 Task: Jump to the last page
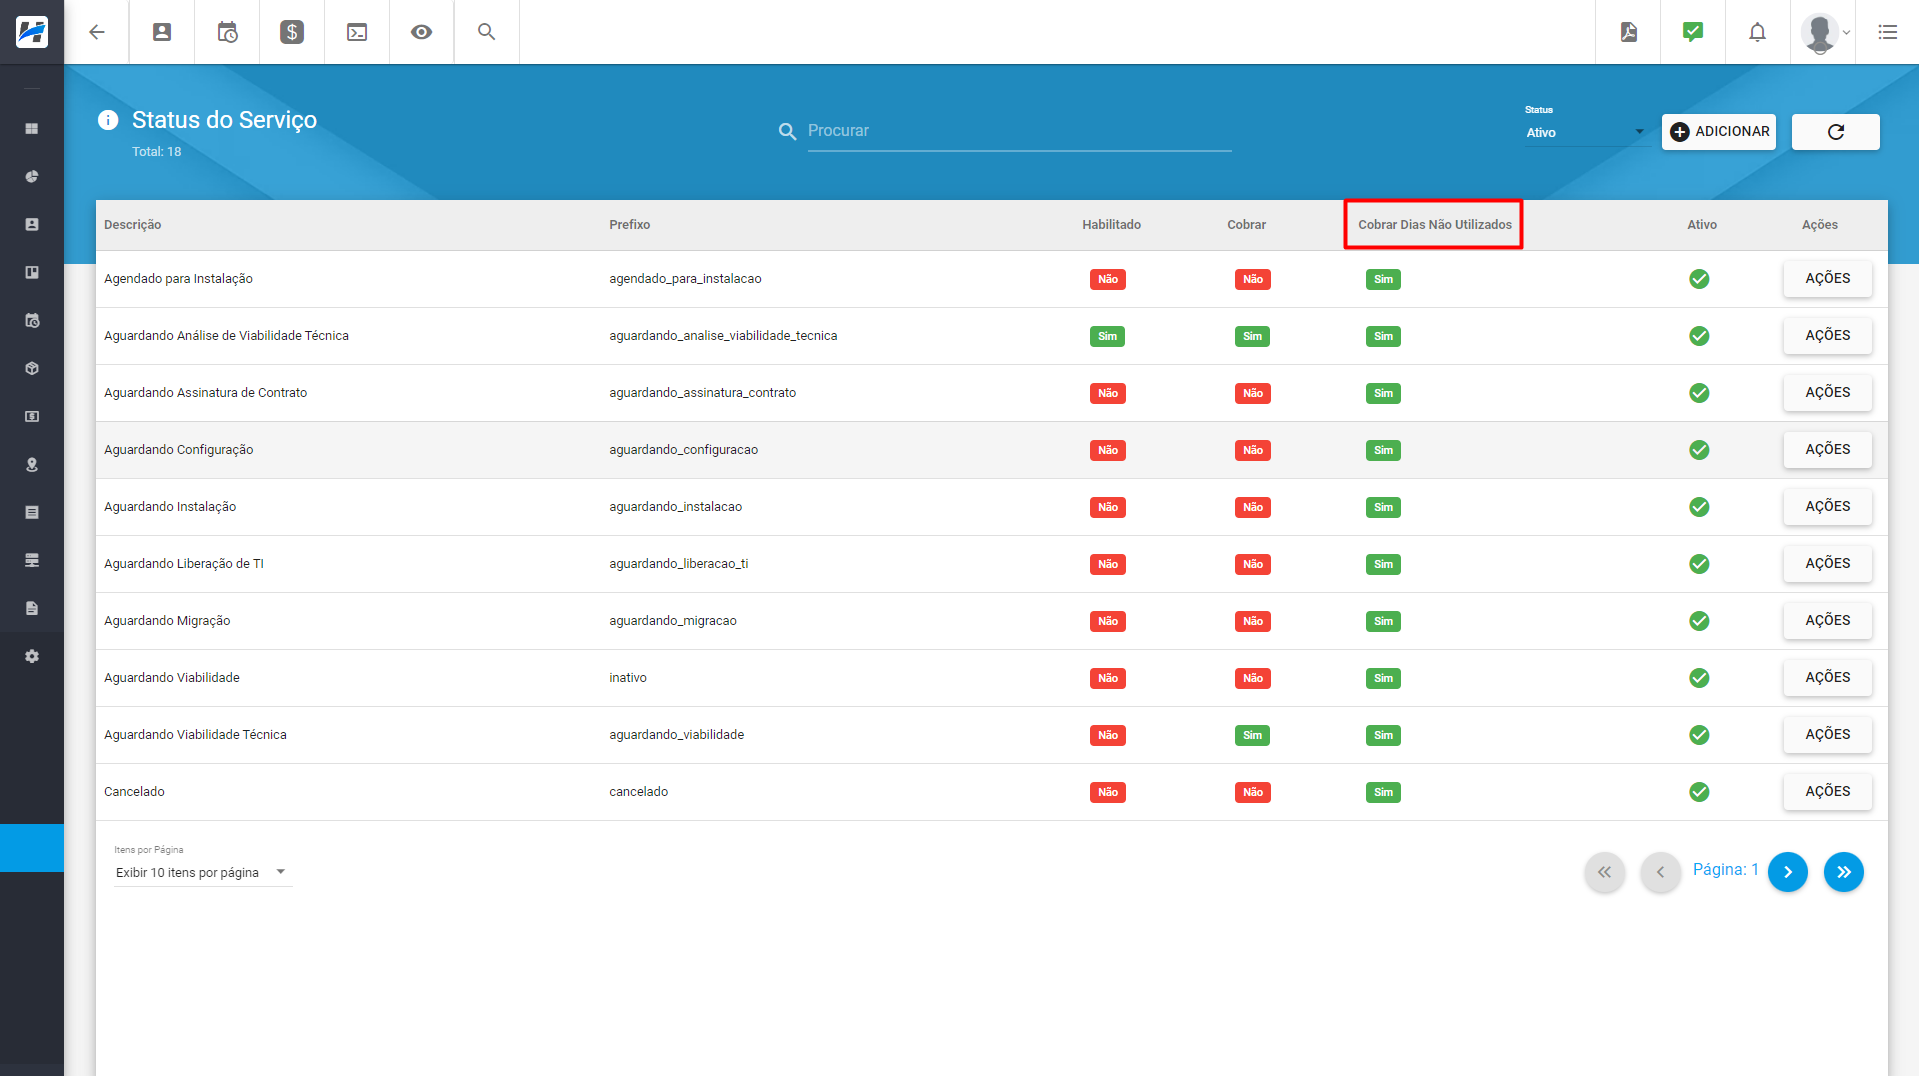point(1843,872)
